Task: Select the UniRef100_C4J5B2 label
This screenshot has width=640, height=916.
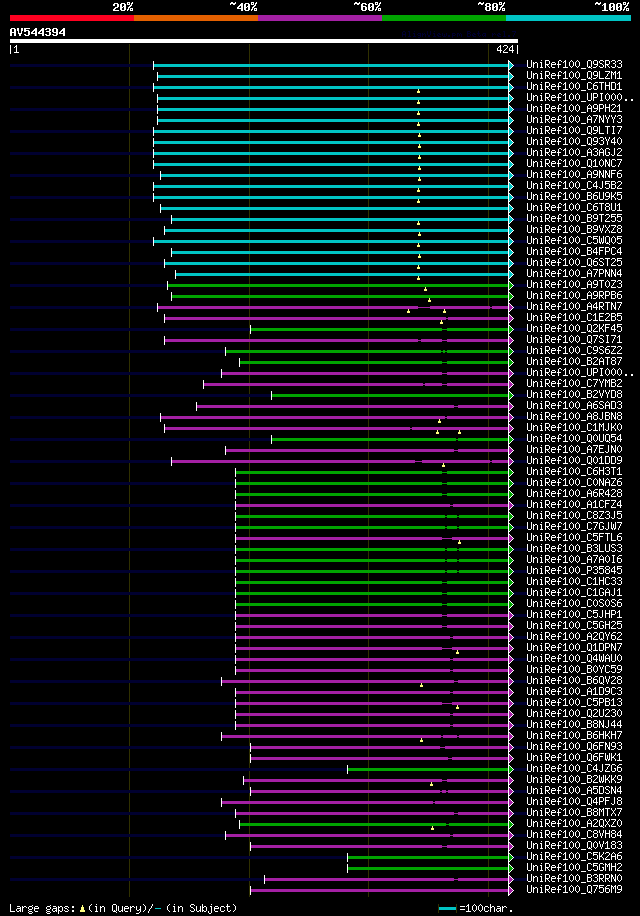Action: pyautogui.click(x=574, y=186)
